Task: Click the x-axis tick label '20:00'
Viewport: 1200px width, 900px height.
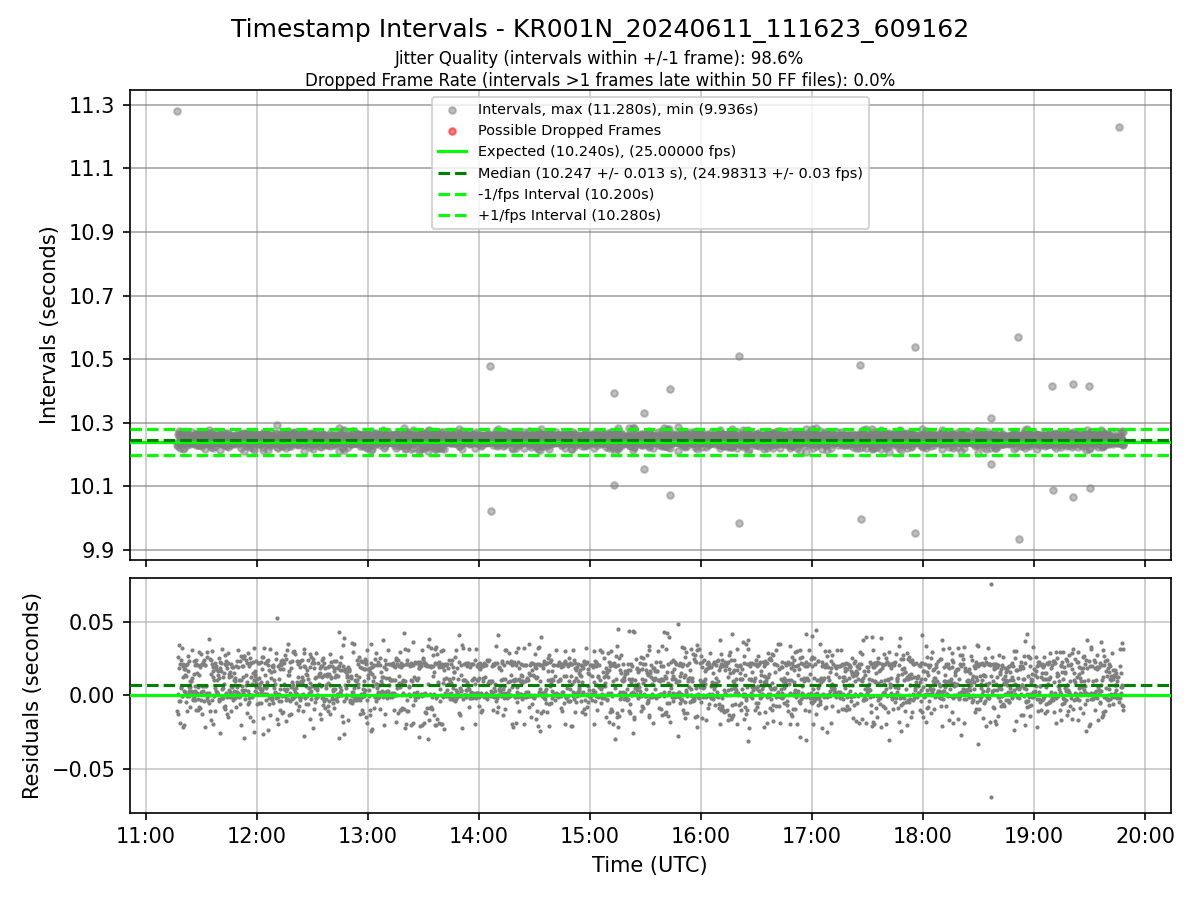Action: click(x=1144, y=834)
